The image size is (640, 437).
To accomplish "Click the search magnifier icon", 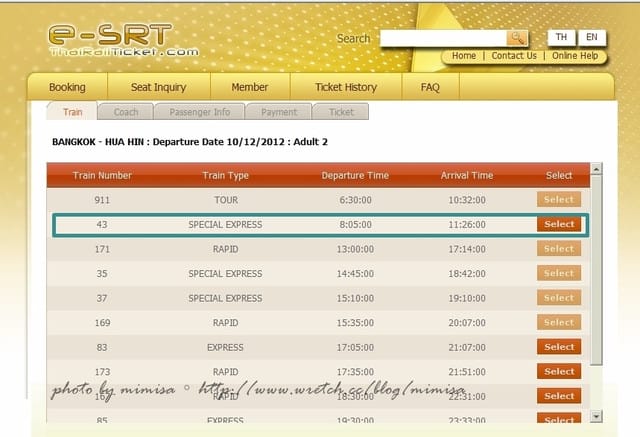I will click(517, 38).
